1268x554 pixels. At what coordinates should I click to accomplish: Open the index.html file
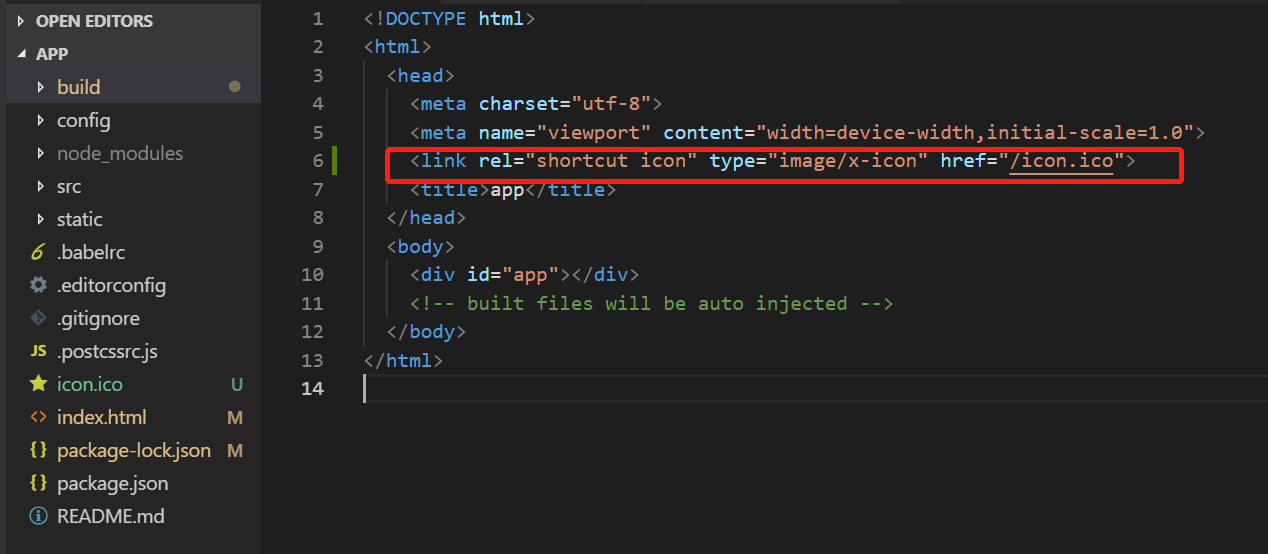tap(101, 417)
